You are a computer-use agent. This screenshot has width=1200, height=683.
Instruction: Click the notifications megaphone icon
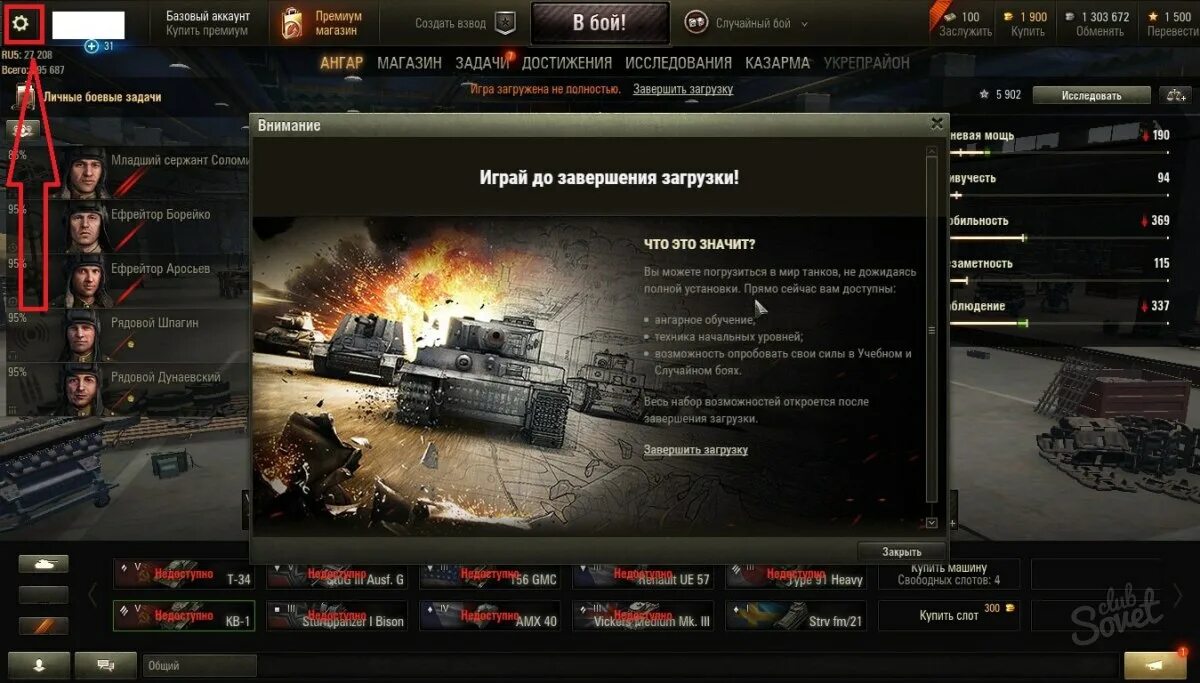coord(1155,664)
